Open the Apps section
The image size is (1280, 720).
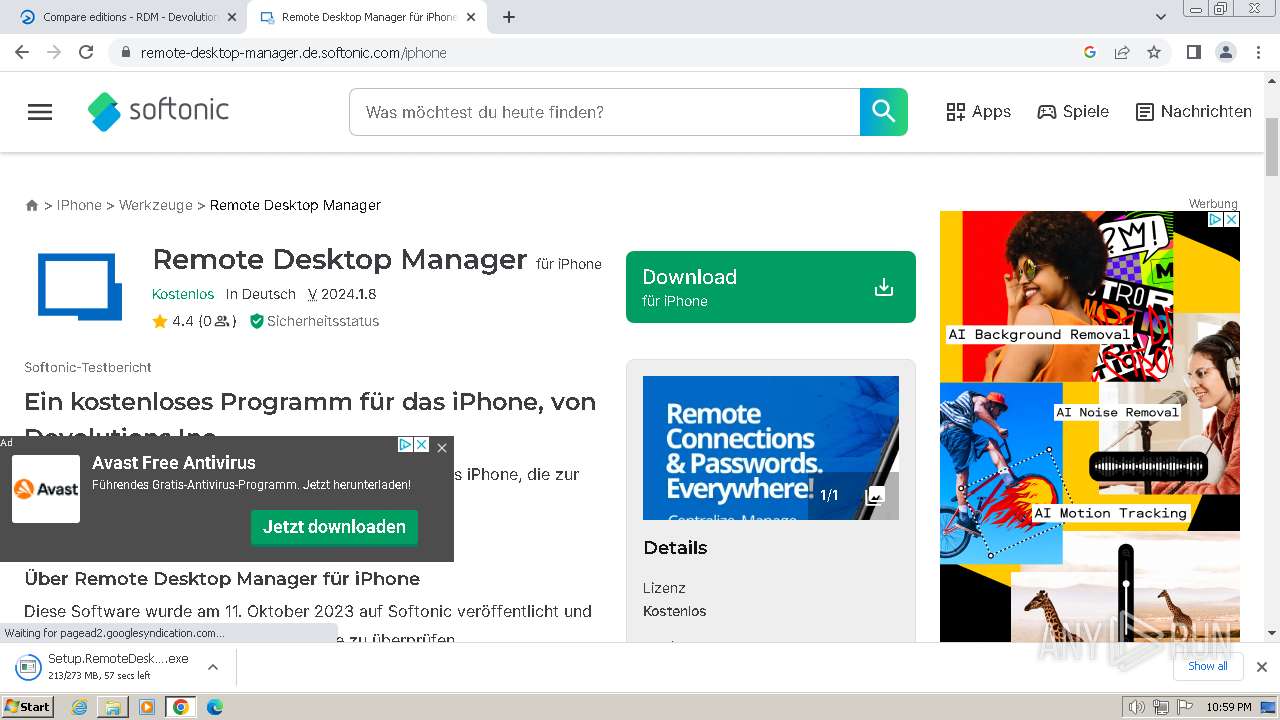[x=978, y=112]
